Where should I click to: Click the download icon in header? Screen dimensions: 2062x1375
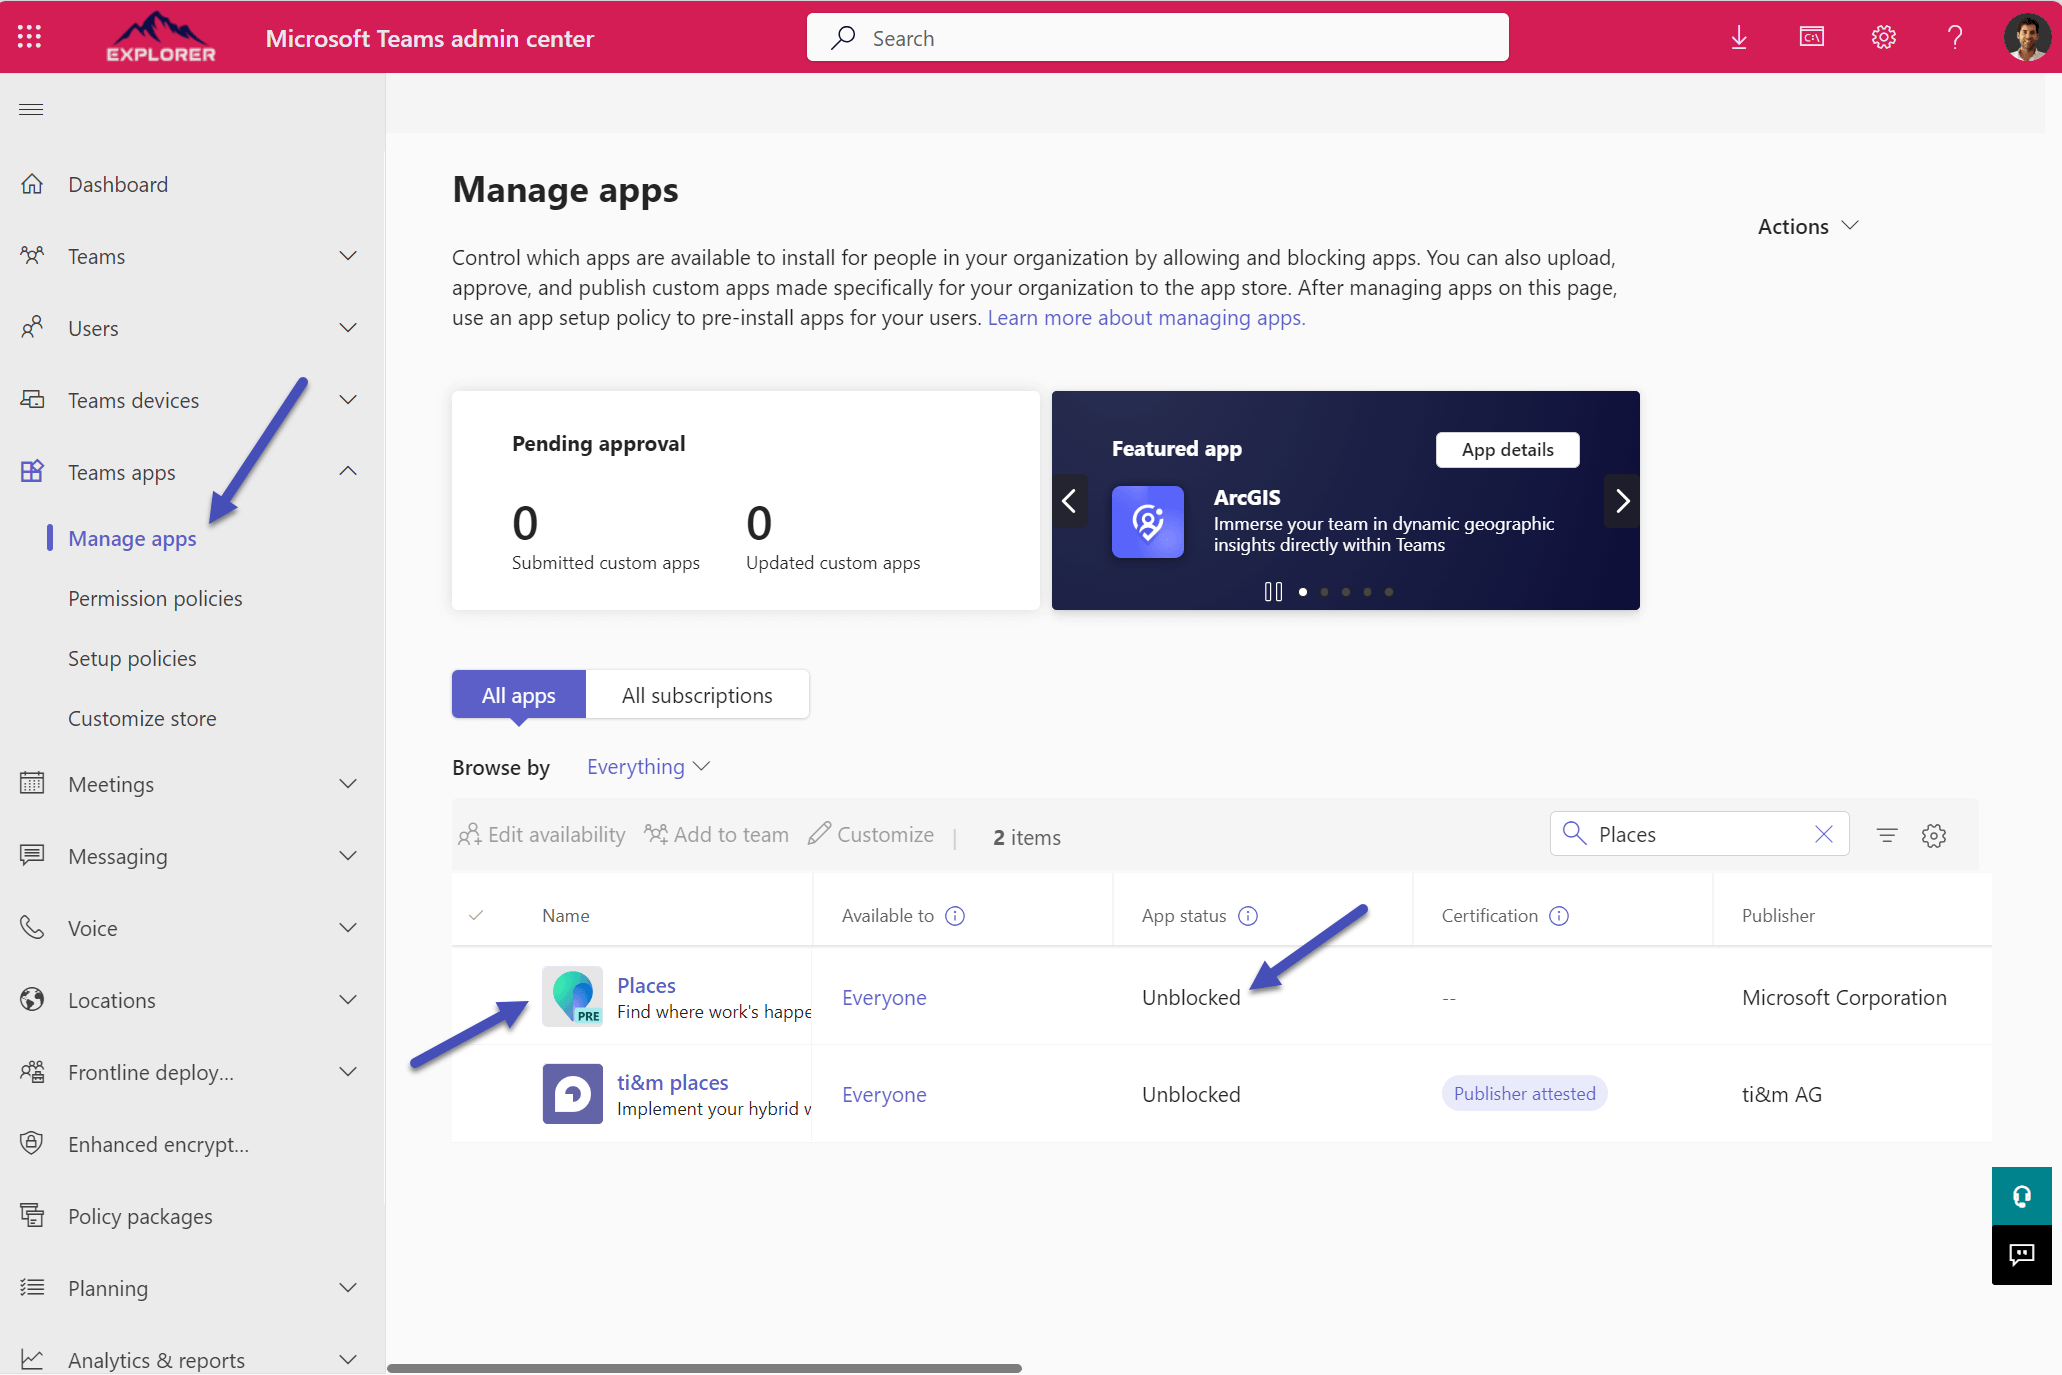pos(1739,37)
